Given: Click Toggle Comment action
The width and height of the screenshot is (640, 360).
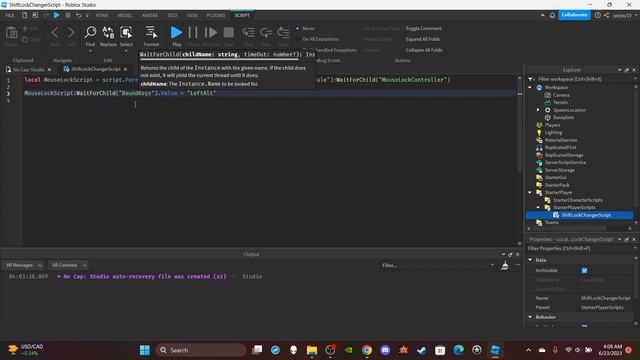Looking at the screenshot, I should (x=424, y=29).
